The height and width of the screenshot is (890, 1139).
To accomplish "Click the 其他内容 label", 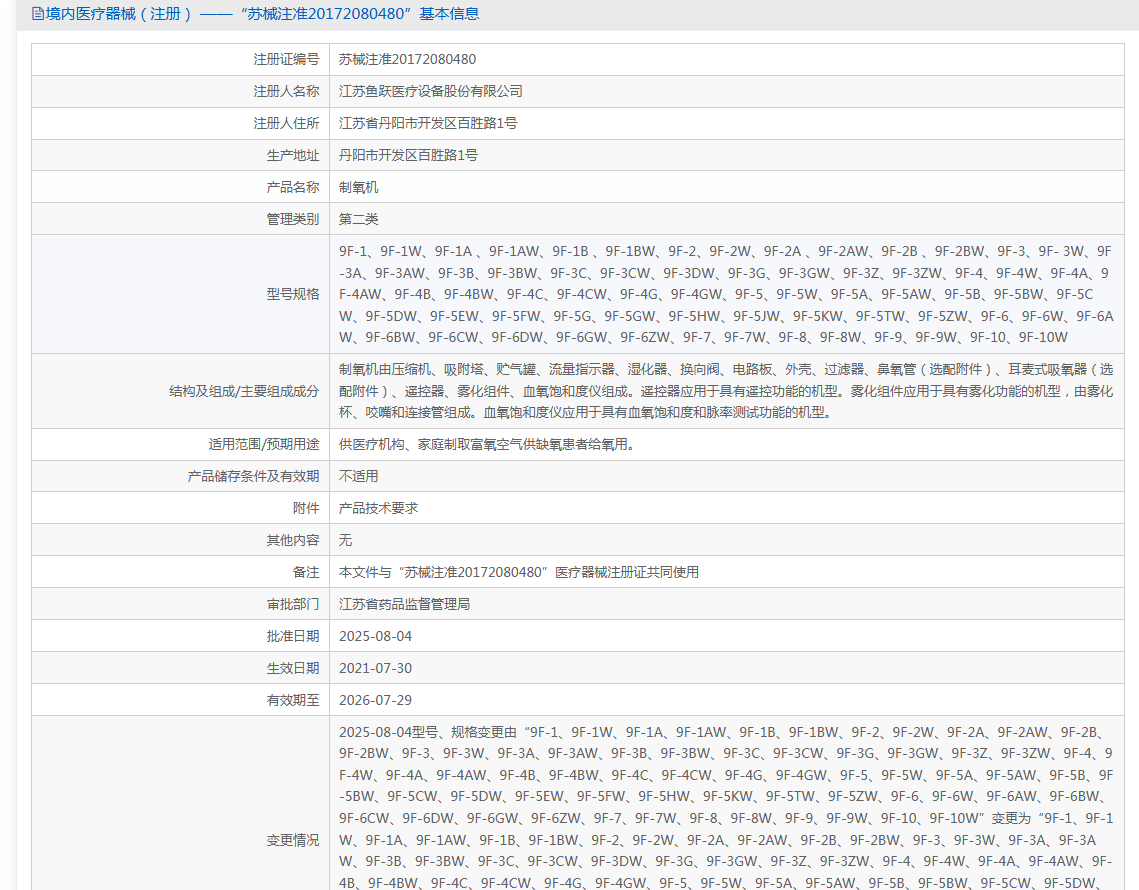I will tap(293, 541).
